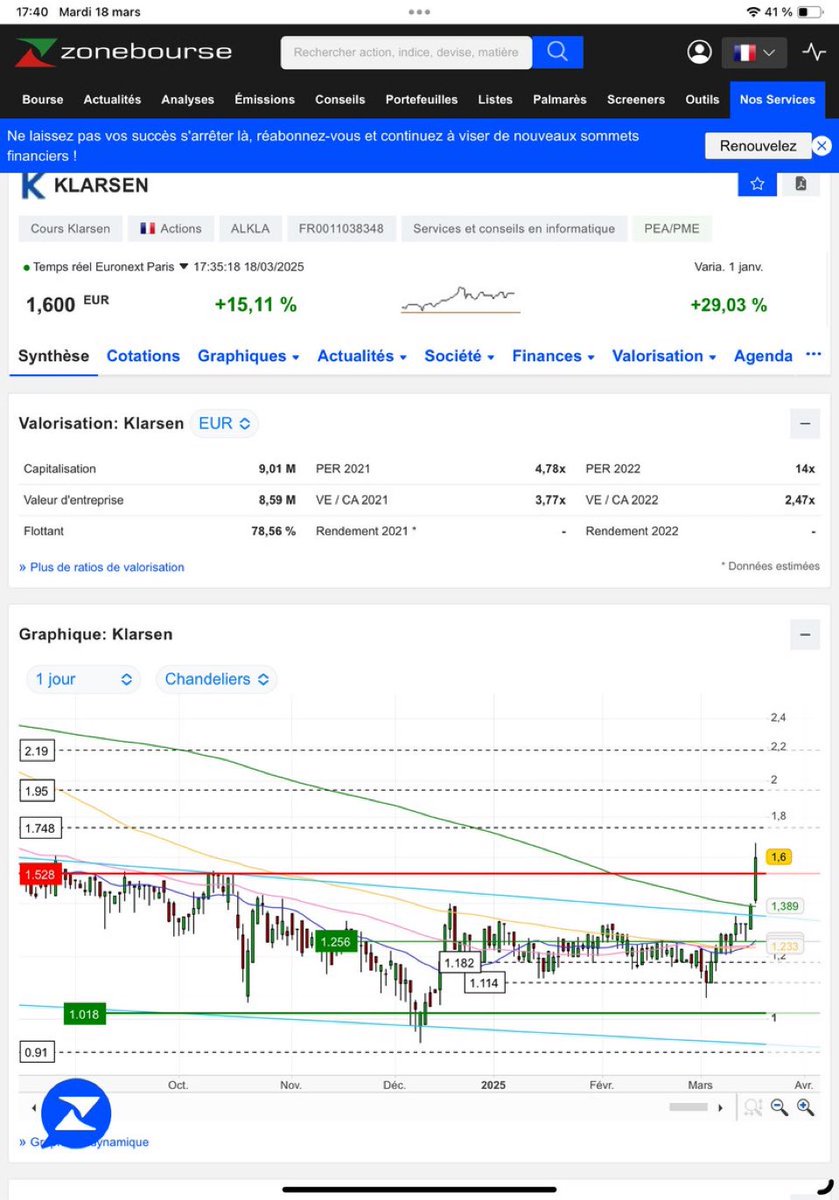Open the more tabs ellipsis menu
Viewport: 839px width, 1200px height.
point(813,355)
